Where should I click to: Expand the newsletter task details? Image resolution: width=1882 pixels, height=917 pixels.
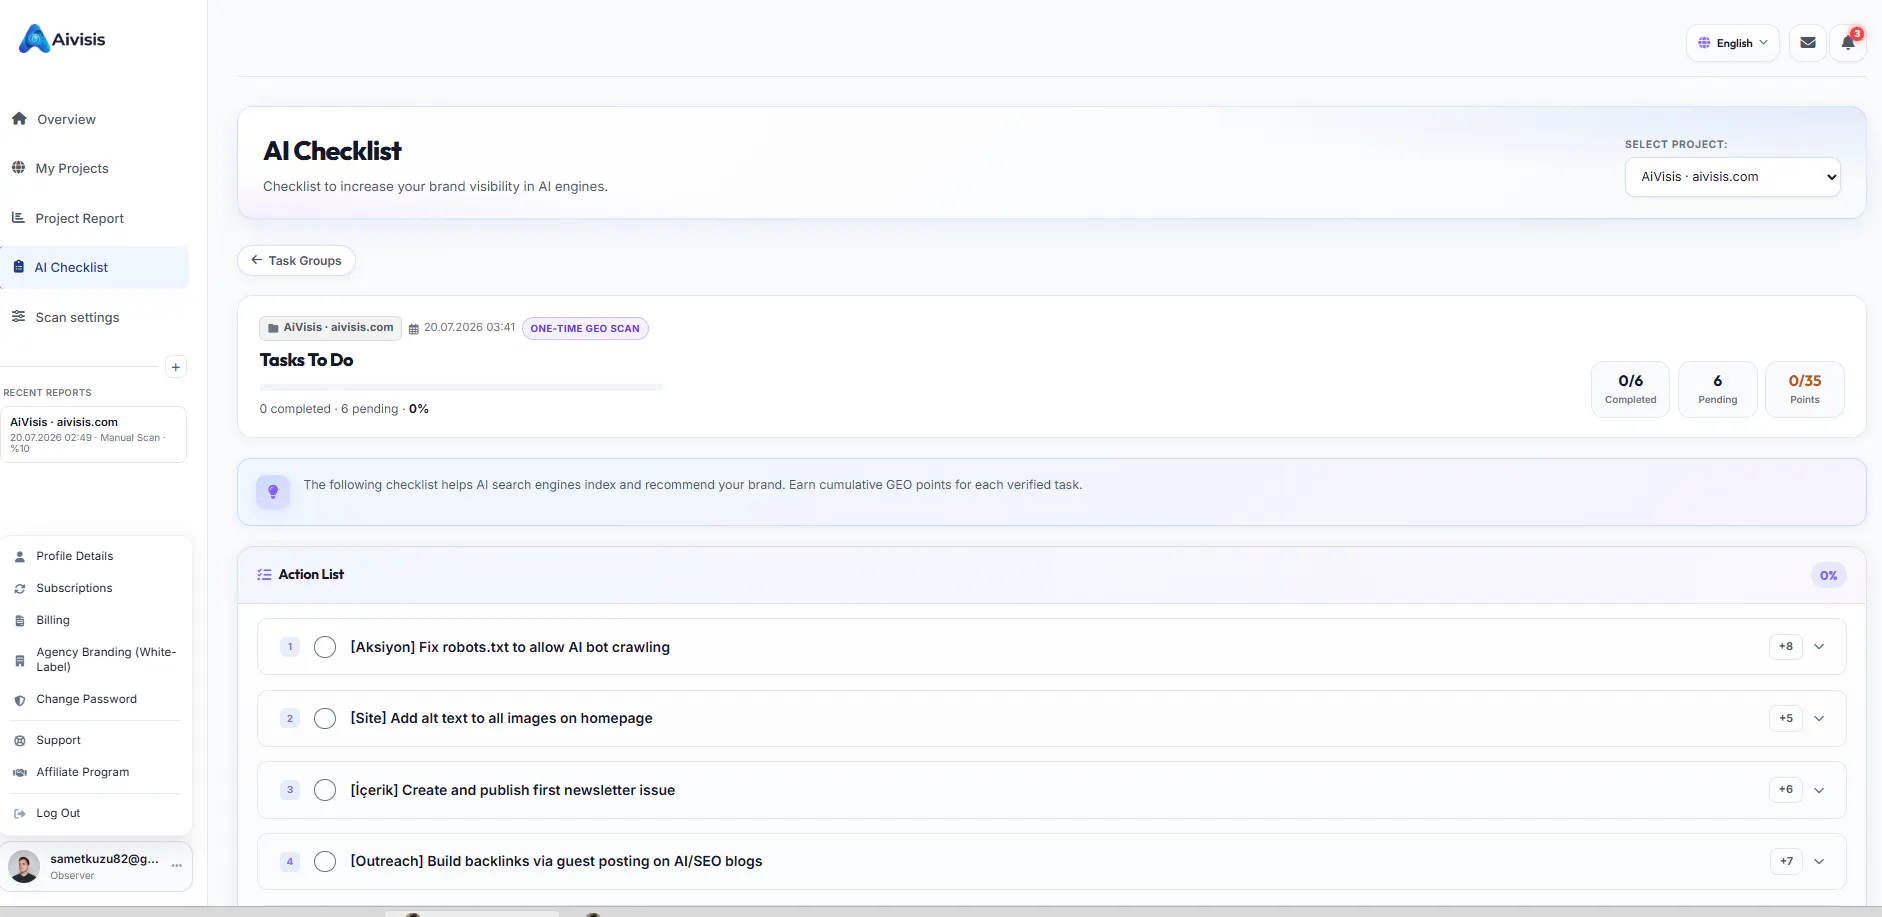1819,790
